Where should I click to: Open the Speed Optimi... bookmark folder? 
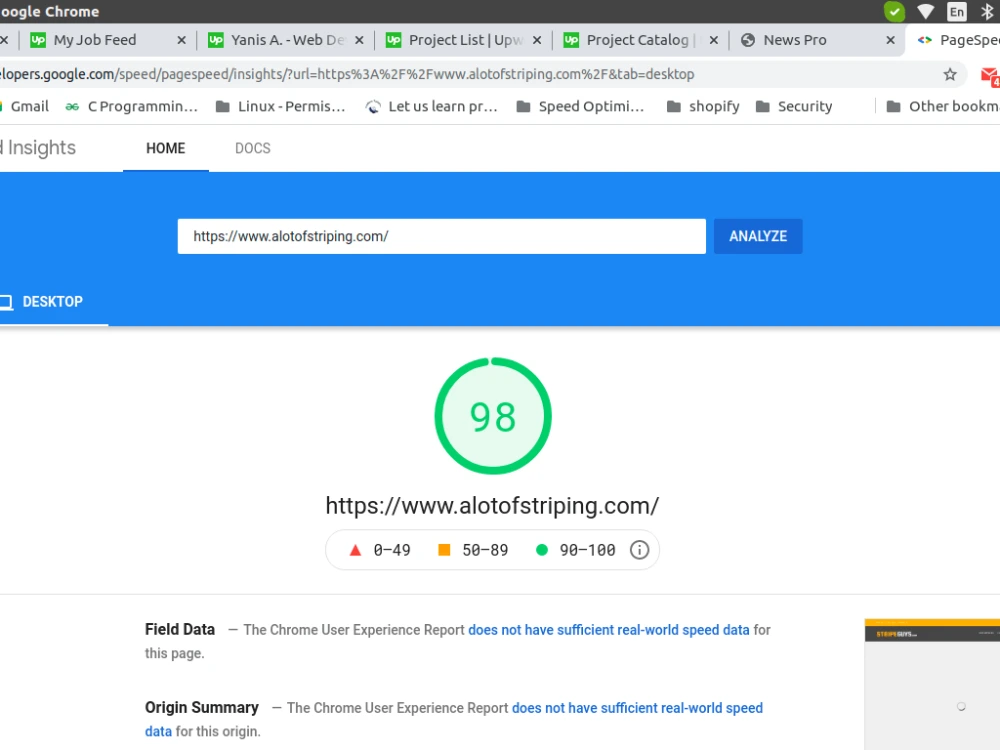[x=580, y=107]
